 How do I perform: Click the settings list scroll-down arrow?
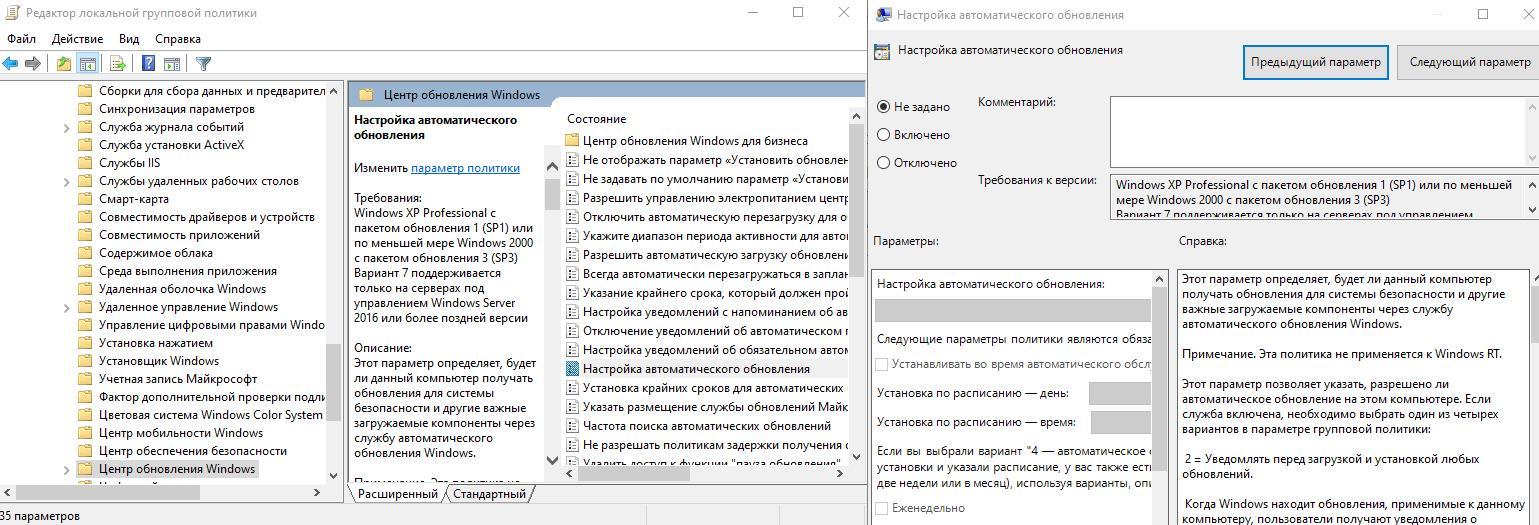(x=856, y=457)
